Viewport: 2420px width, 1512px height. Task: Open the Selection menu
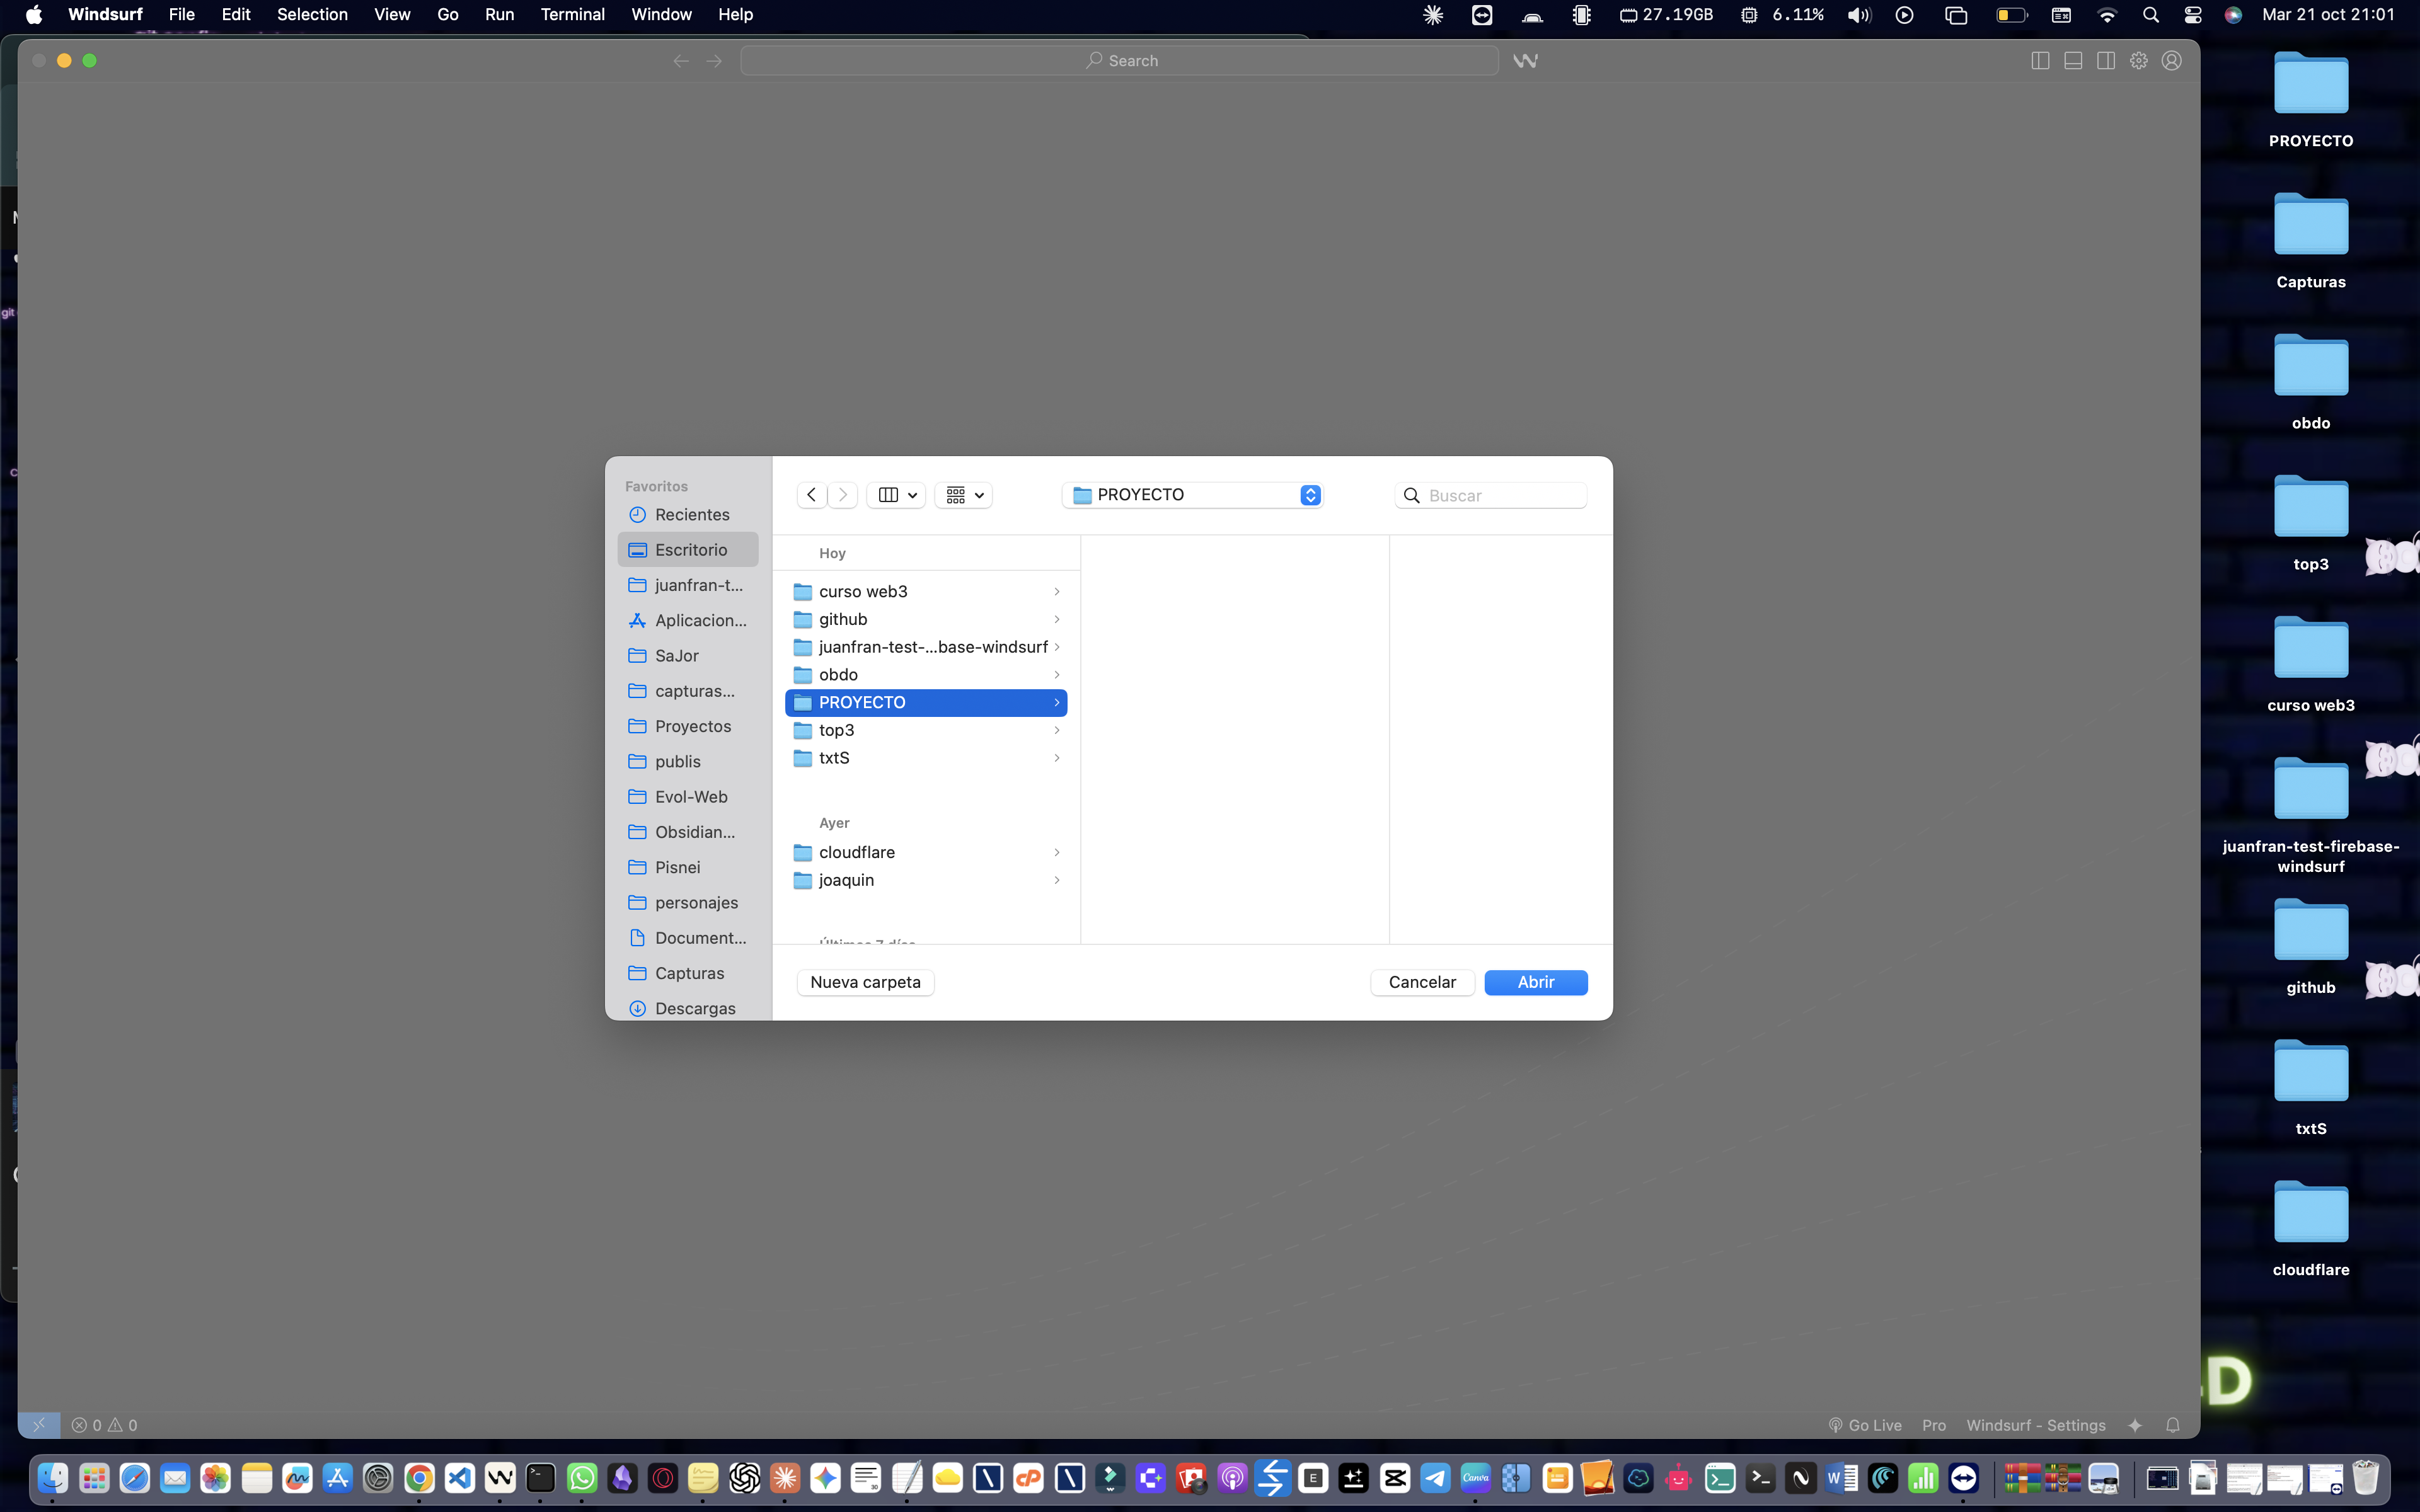[312, 14]
